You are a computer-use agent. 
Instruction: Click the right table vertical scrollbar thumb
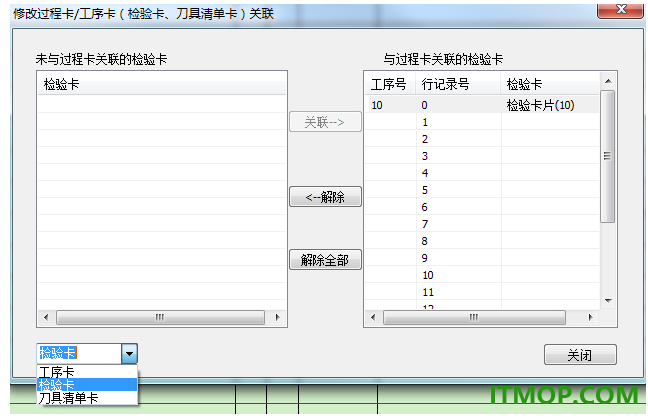[x=608, y=156]
